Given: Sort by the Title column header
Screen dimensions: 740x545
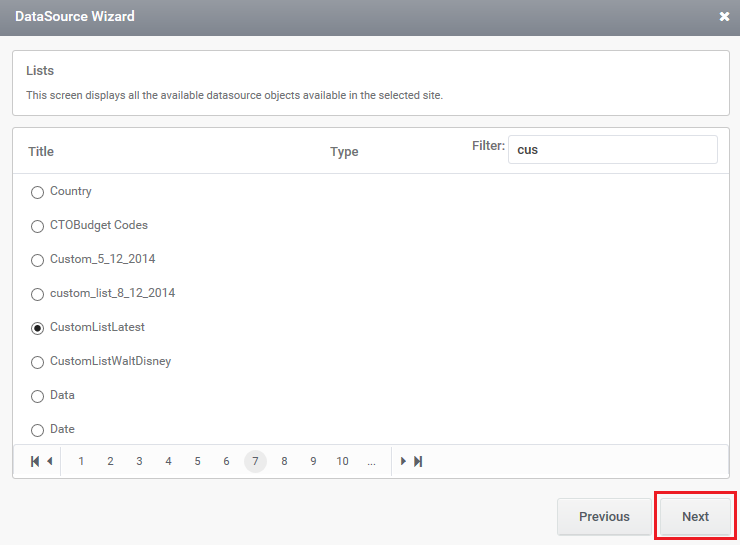Looking at the screenshot, I should (41, 151).
